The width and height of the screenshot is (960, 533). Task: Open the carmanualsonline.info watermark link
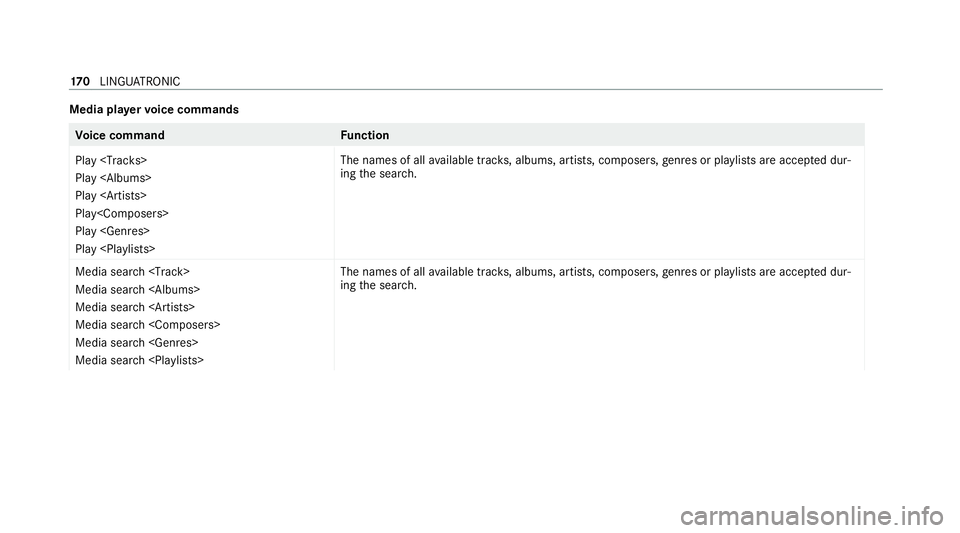tap(812, 516)
